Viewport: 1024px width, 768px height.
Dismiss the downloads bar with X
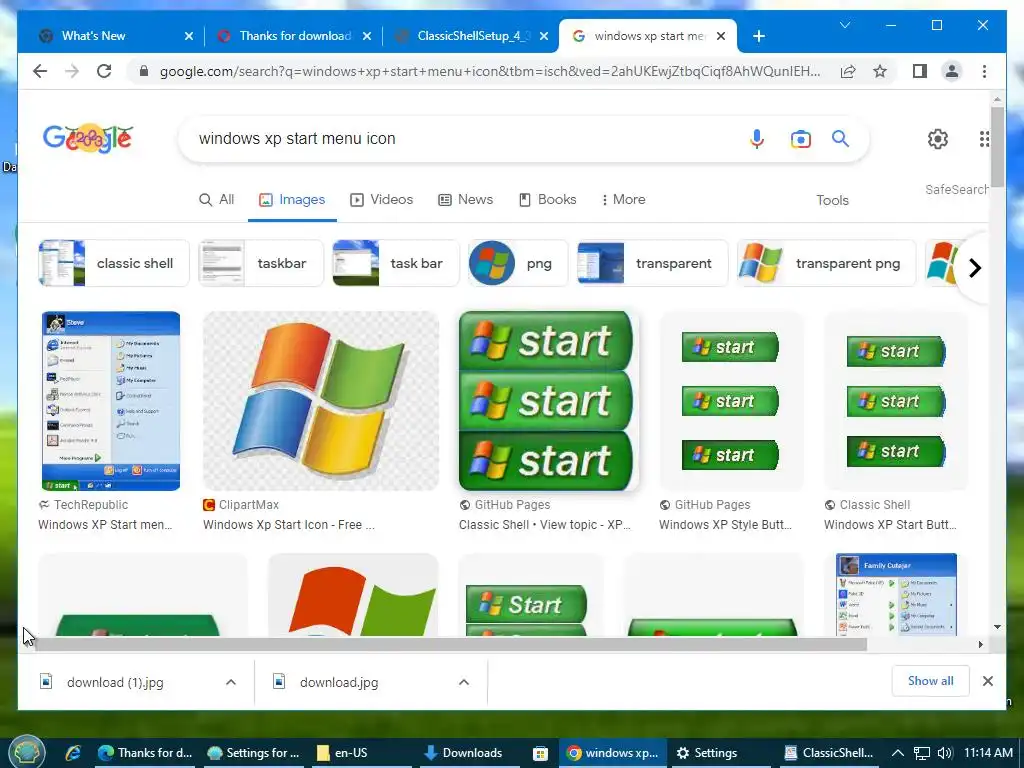988,681
